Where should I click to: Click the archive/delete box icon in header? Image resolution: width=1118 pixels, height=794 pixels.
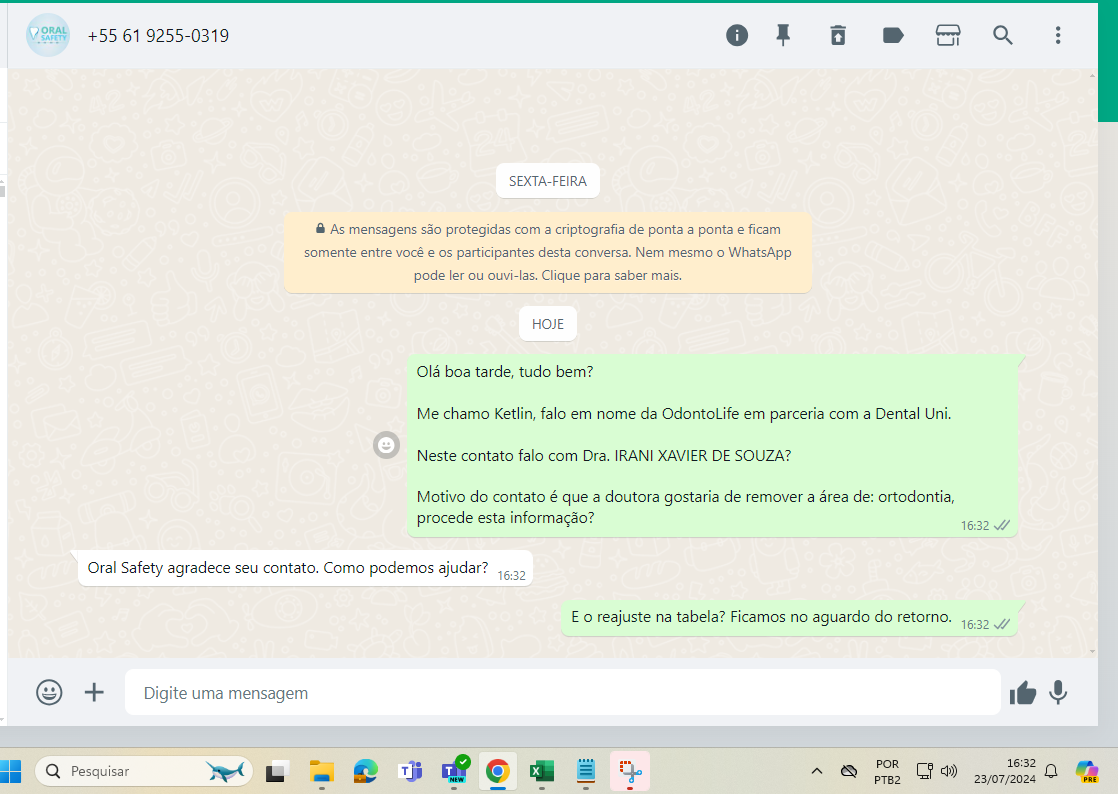[838, 35]
